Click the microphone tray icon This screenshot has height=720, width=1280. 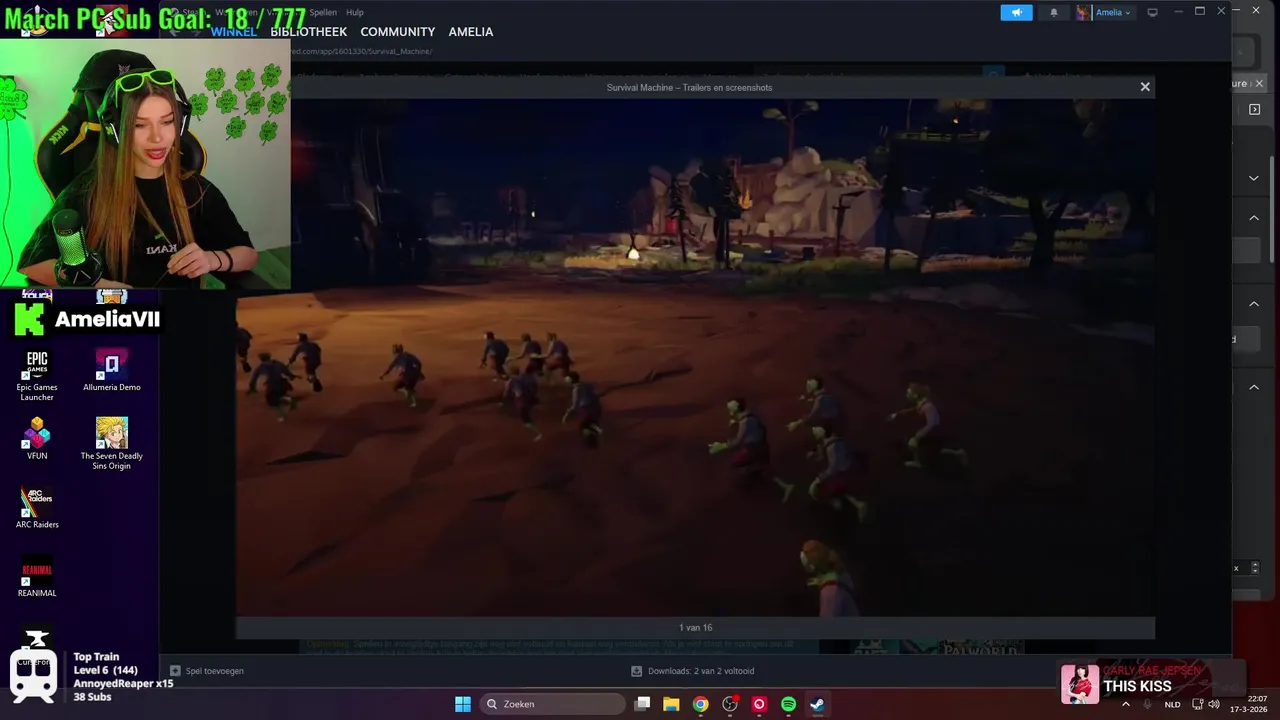coord(1147,704)
